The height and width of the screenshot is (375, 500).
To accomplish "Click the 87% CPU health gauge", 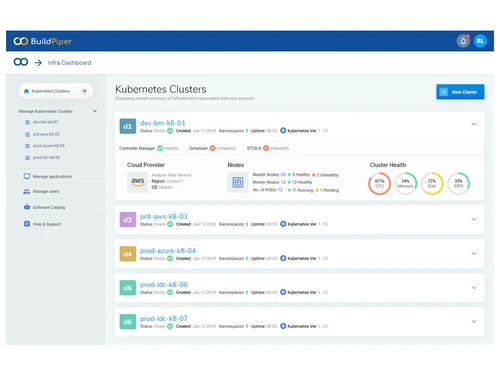I will (x=379, y=183).
